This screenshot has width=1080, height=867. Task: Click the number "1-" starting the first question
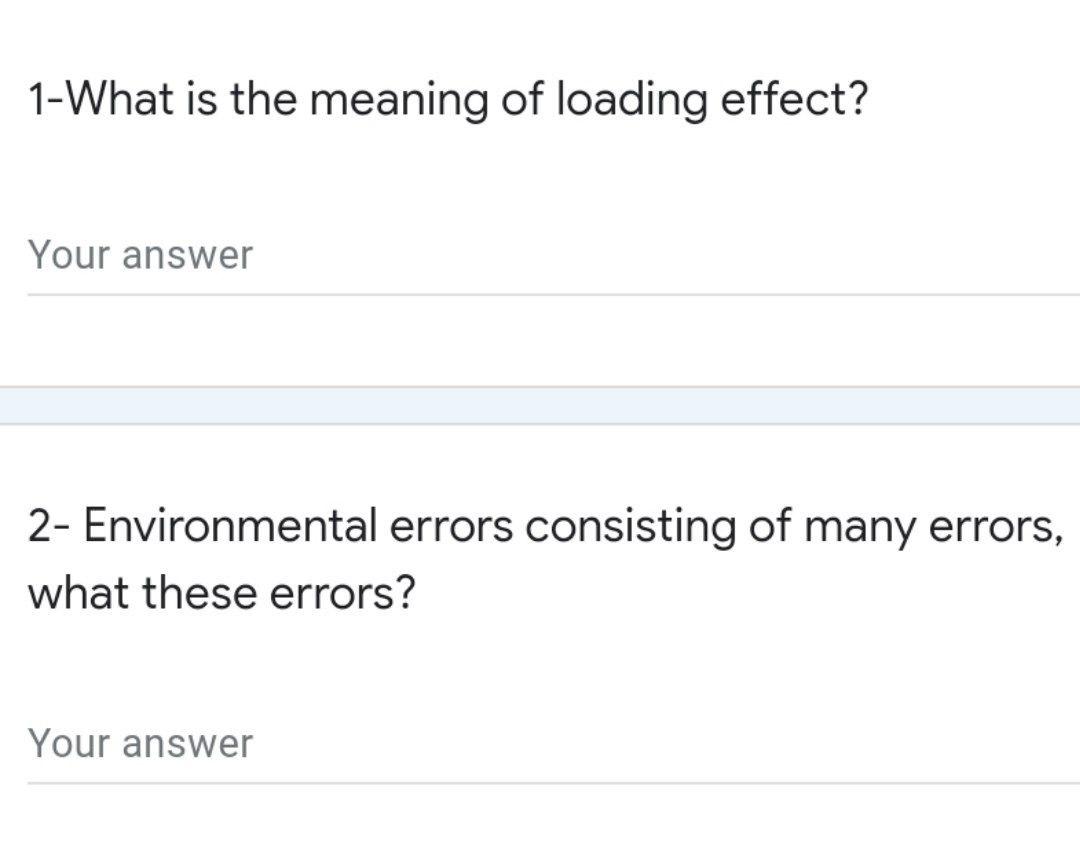pos(47,99)
